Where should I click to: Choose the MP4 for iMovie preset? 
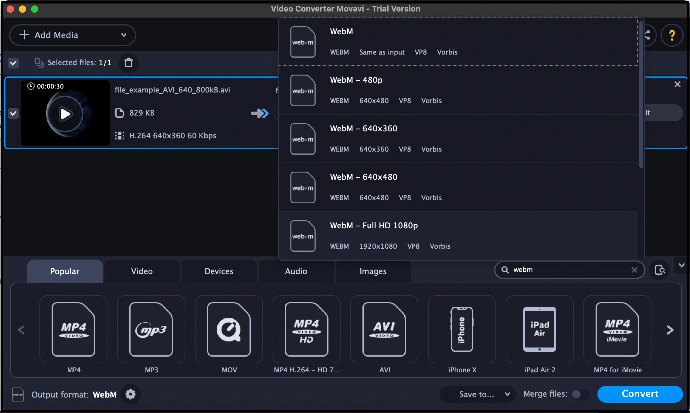point(618,329)
